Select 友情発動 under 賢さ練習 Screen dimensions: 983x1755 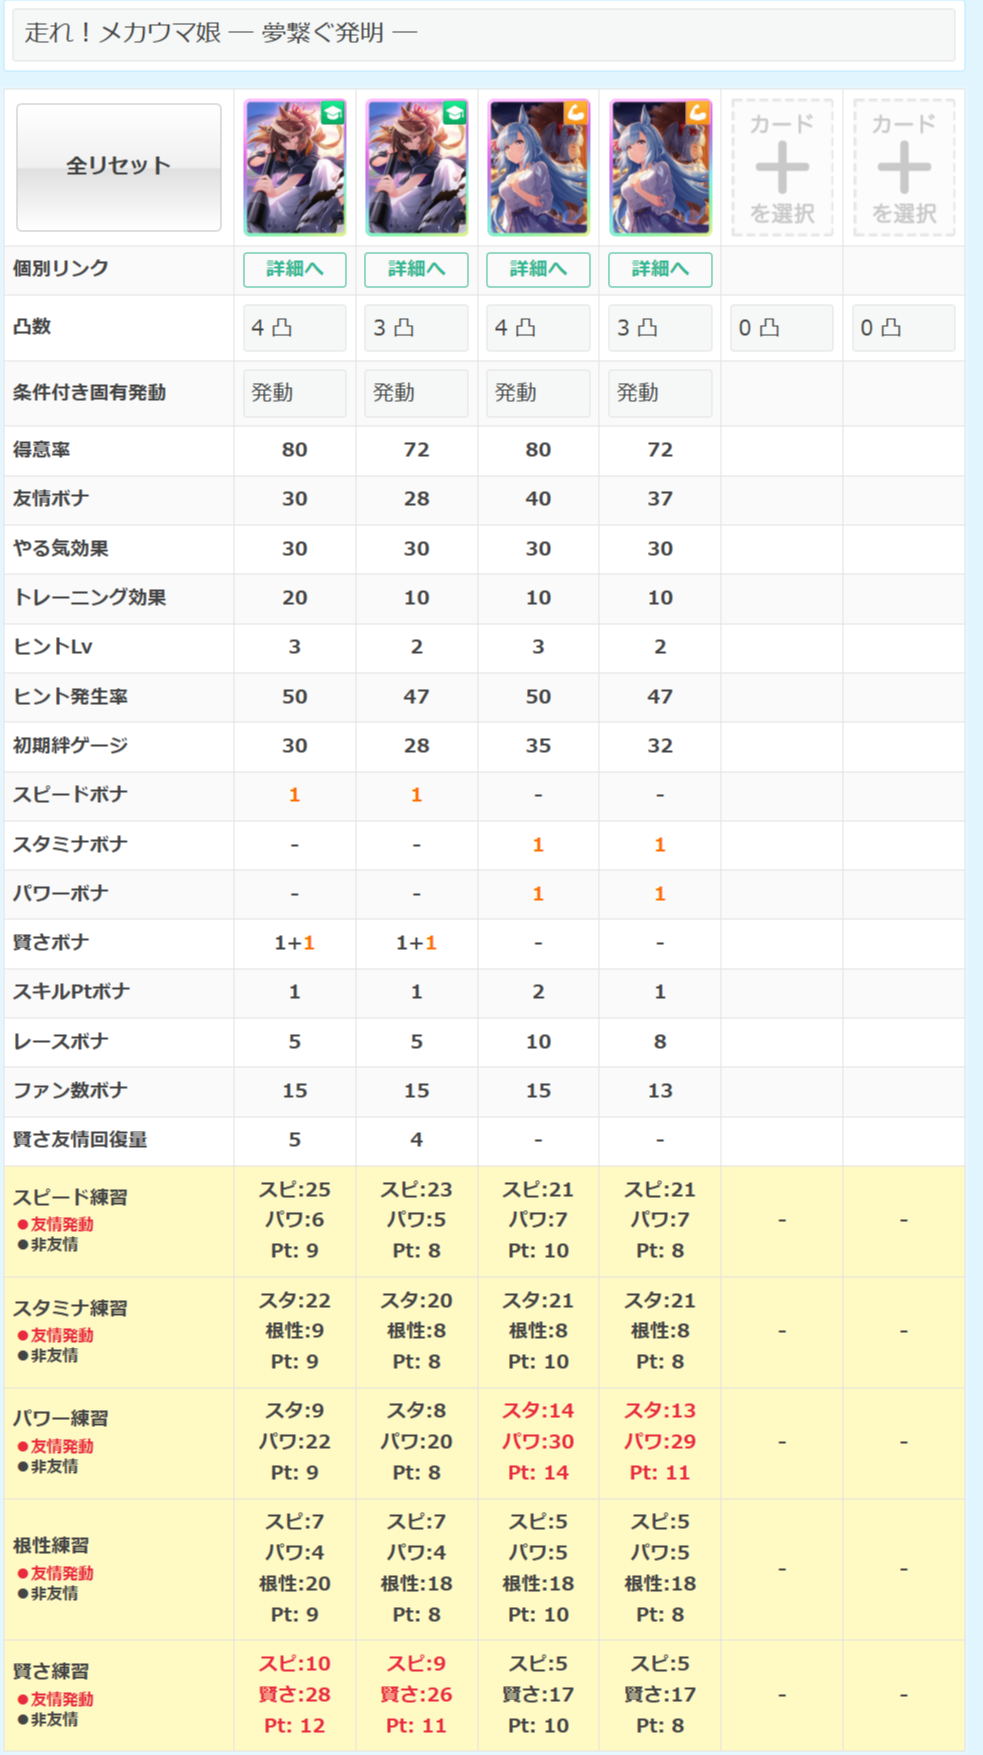(55, 1699)
